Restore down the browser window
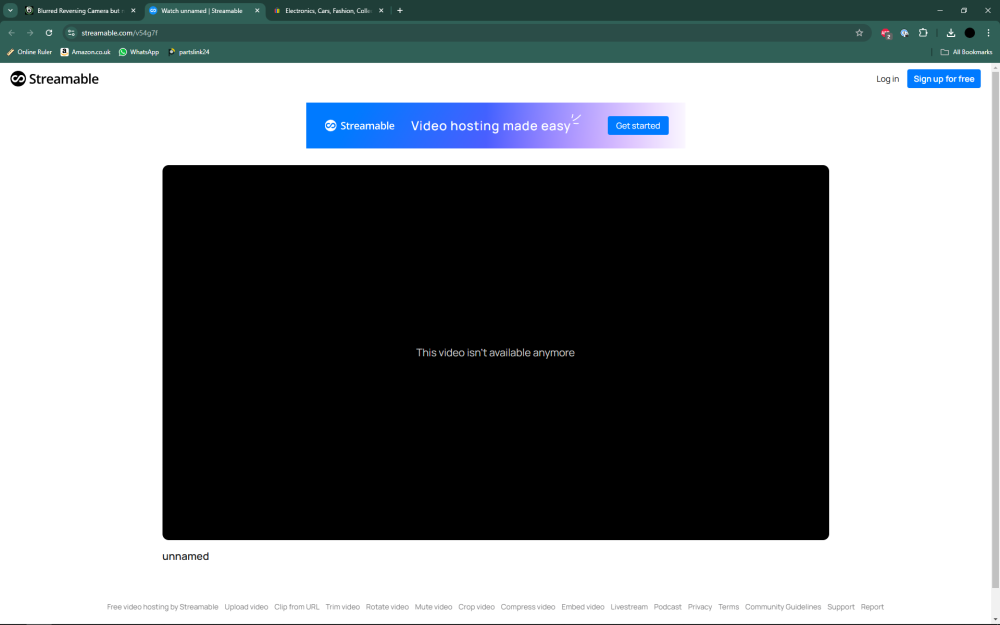The image size is (1000, 625). (x=964, y=11)
